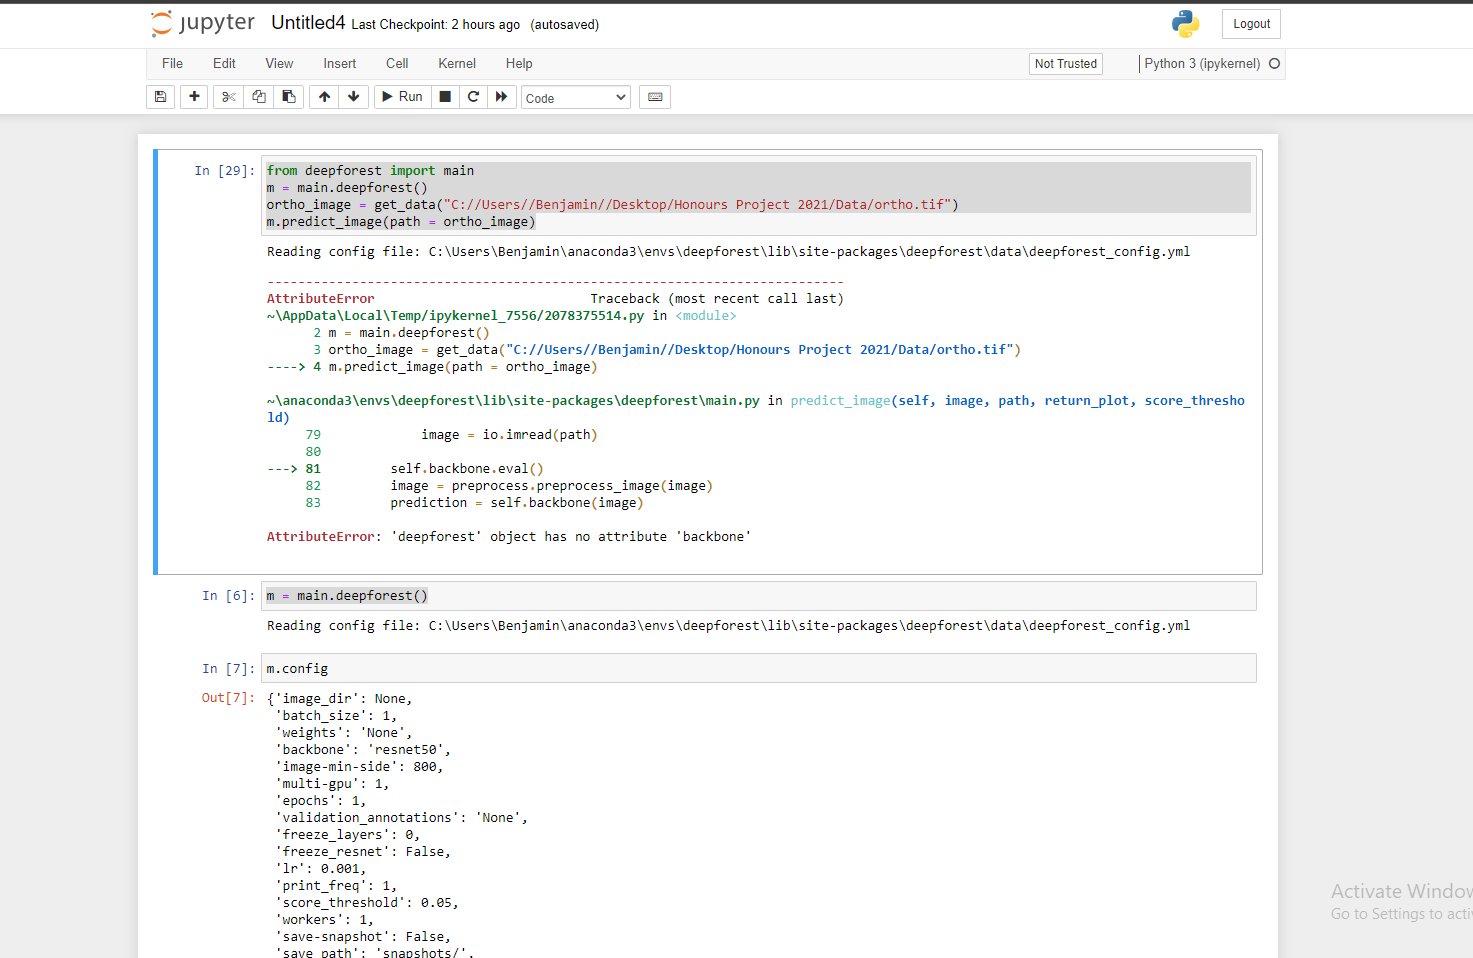Paste a cell using the paste icon
1473x958 pixels.
[288, 96]
